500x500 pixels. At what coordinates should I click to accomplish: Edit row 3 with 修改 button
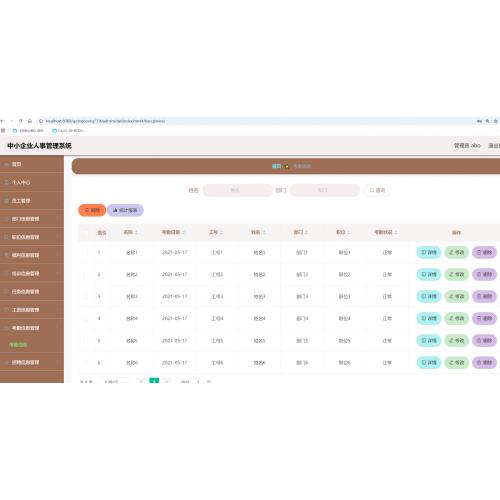[x=457, y=296]
